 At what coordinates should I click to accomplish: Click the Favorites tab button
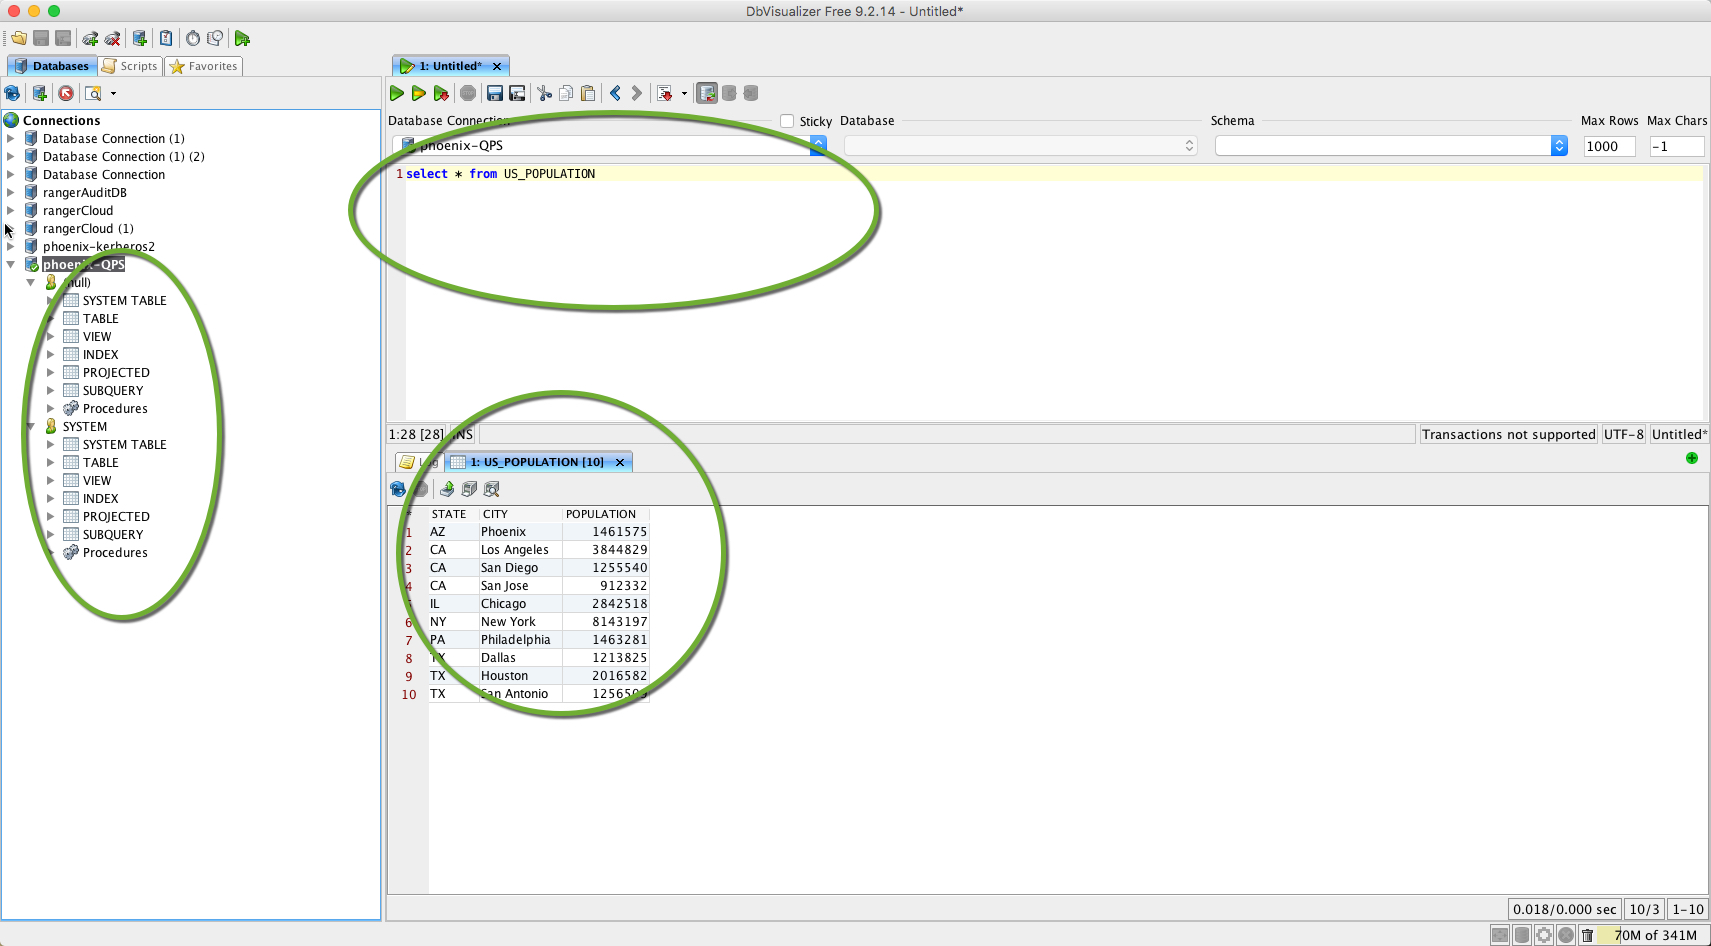coord(203,66)
